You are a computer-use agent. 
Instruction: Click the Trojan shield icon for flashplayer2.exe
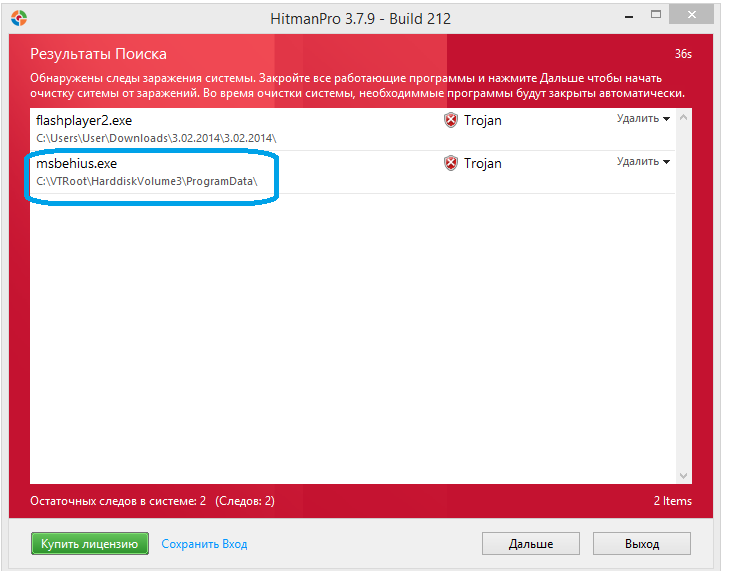tap(451, 120)
